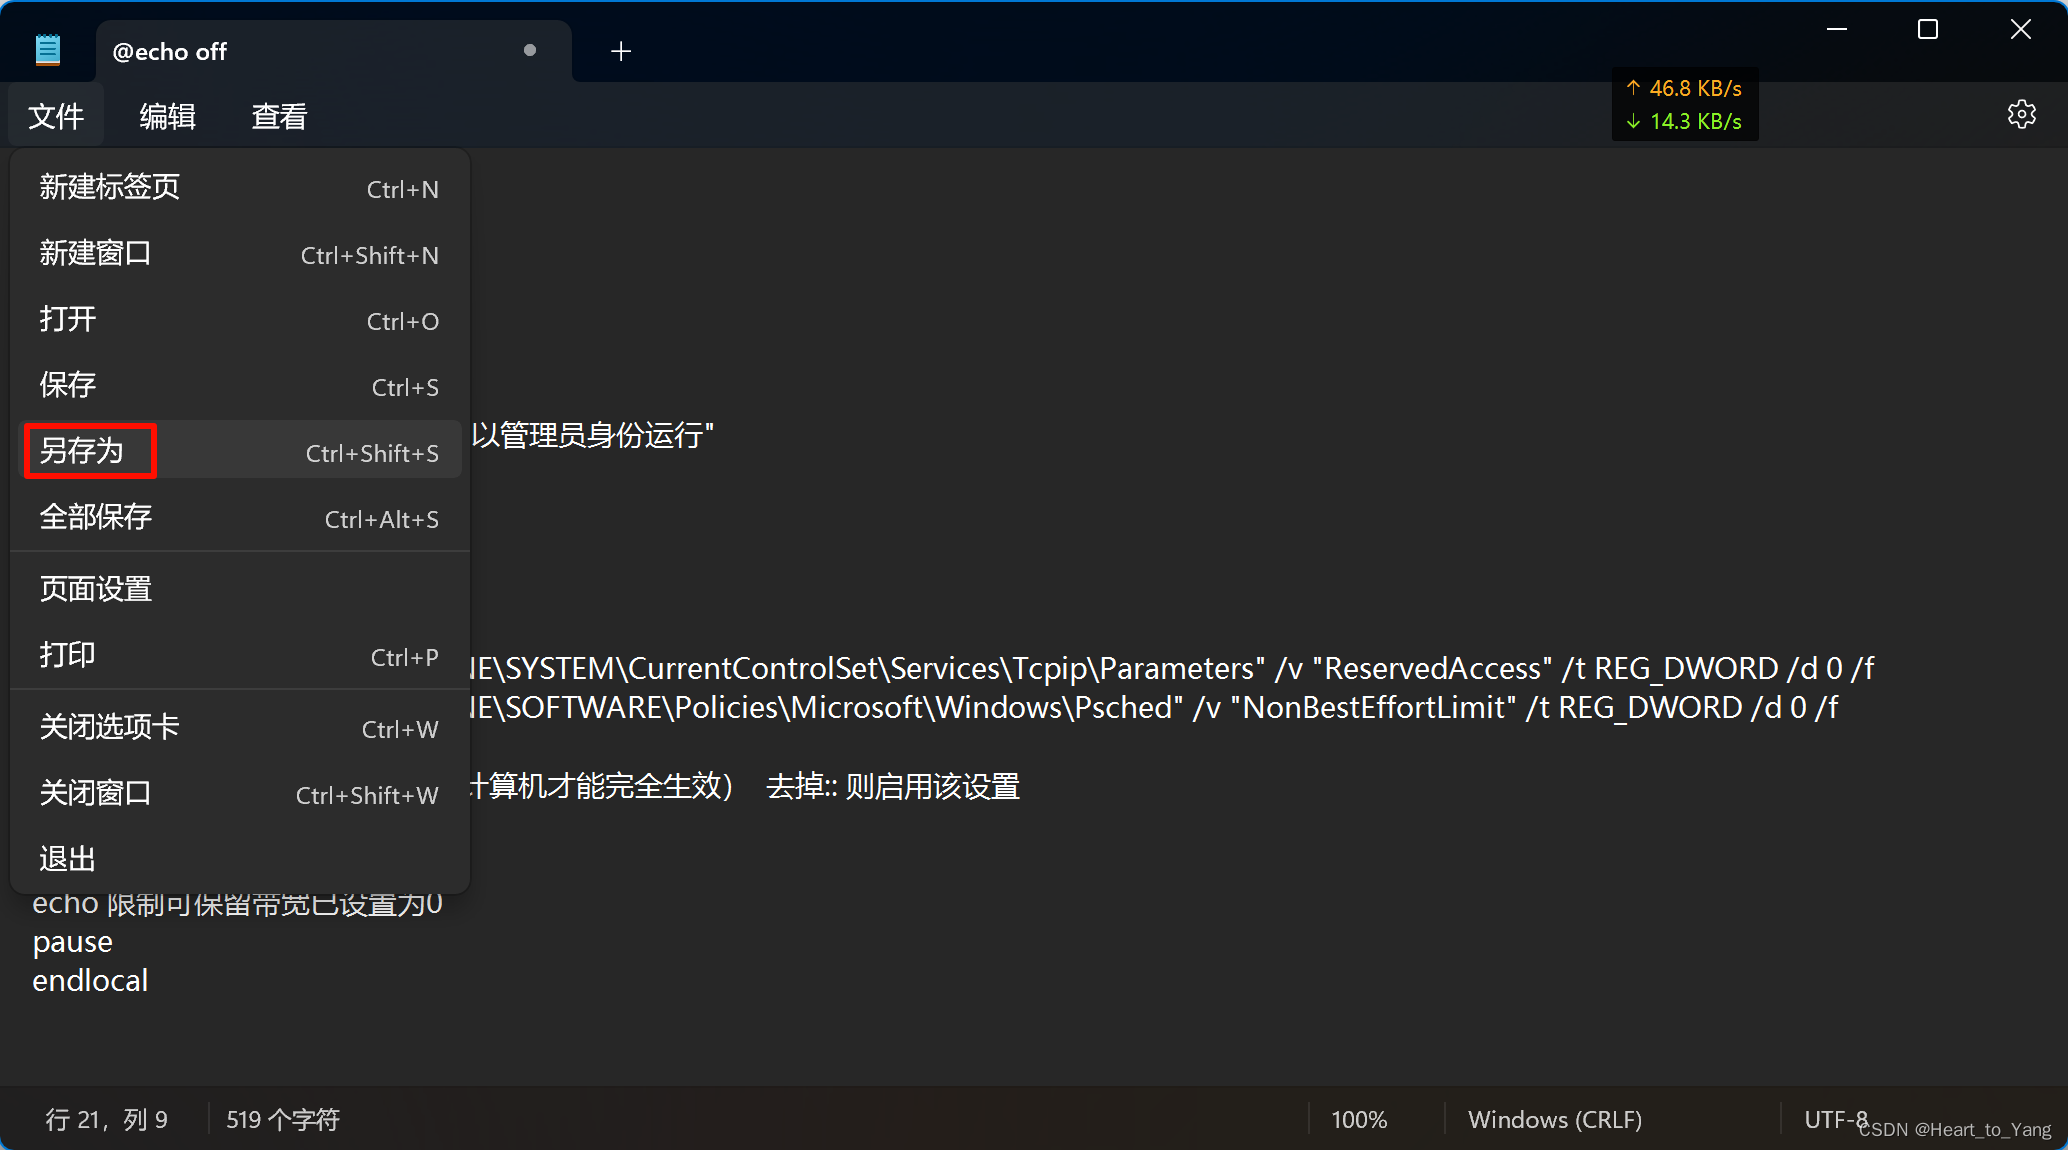Click the '行 21, 列 9' line/column position indicator
Image resolution: width=2068 pixels, height=1150 pixels.
[x=107, y=1119]
